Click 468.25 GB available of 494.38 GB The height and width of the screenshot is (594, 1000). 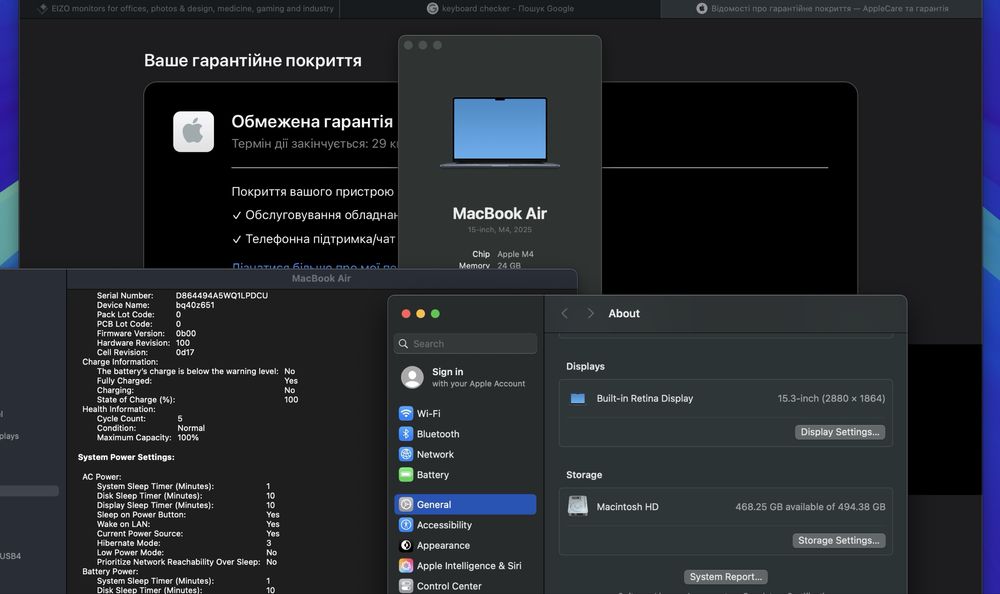pyautogui.click(x=810, y=507)
